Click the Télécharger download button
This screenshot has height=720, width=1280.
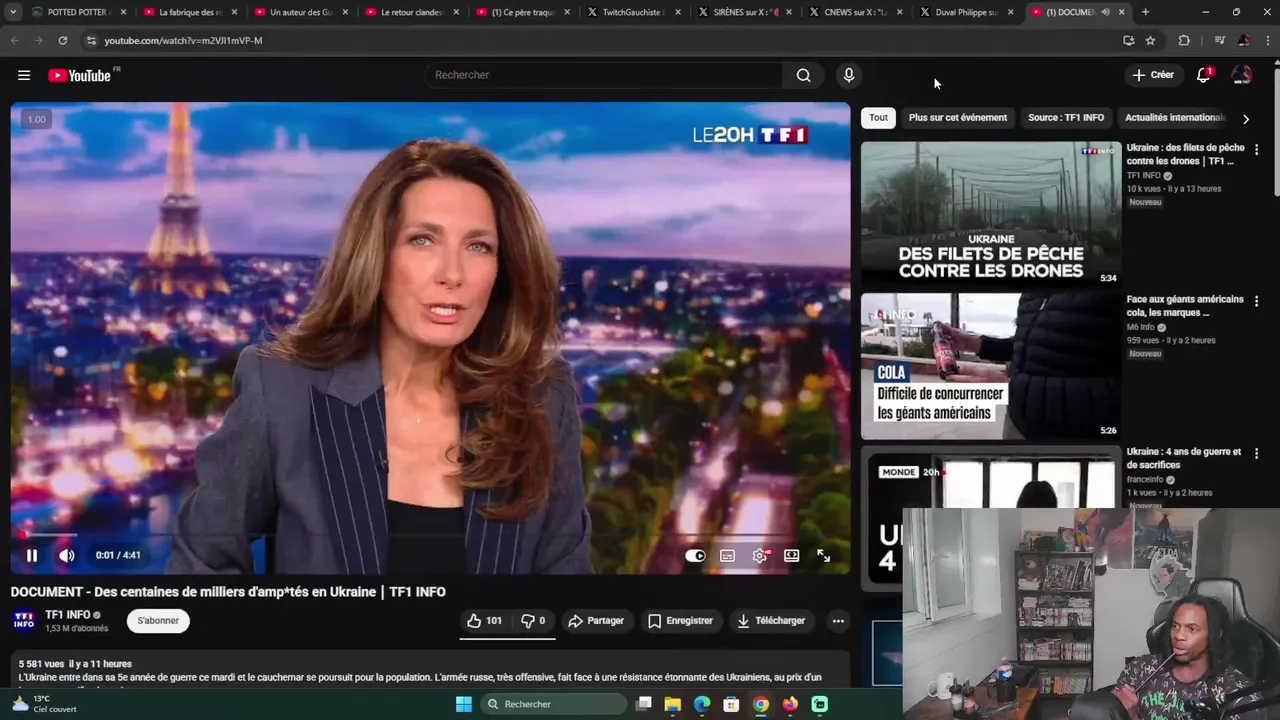click(x=771, y=621)
